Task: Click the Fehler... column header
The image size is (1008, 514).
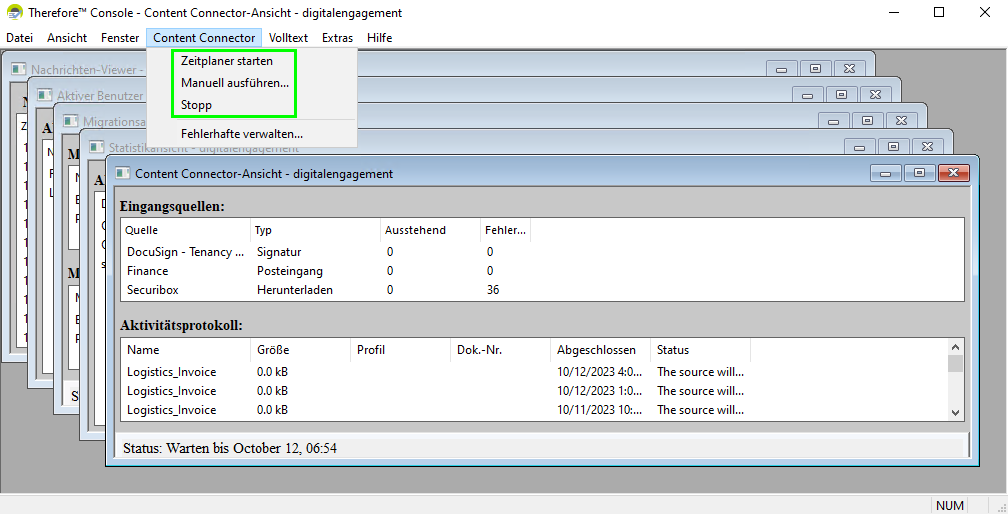Action: point(505,230)
